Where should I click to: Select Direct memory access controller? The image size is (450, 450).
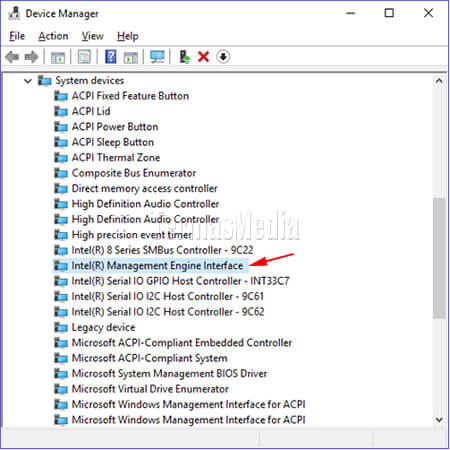144,189
